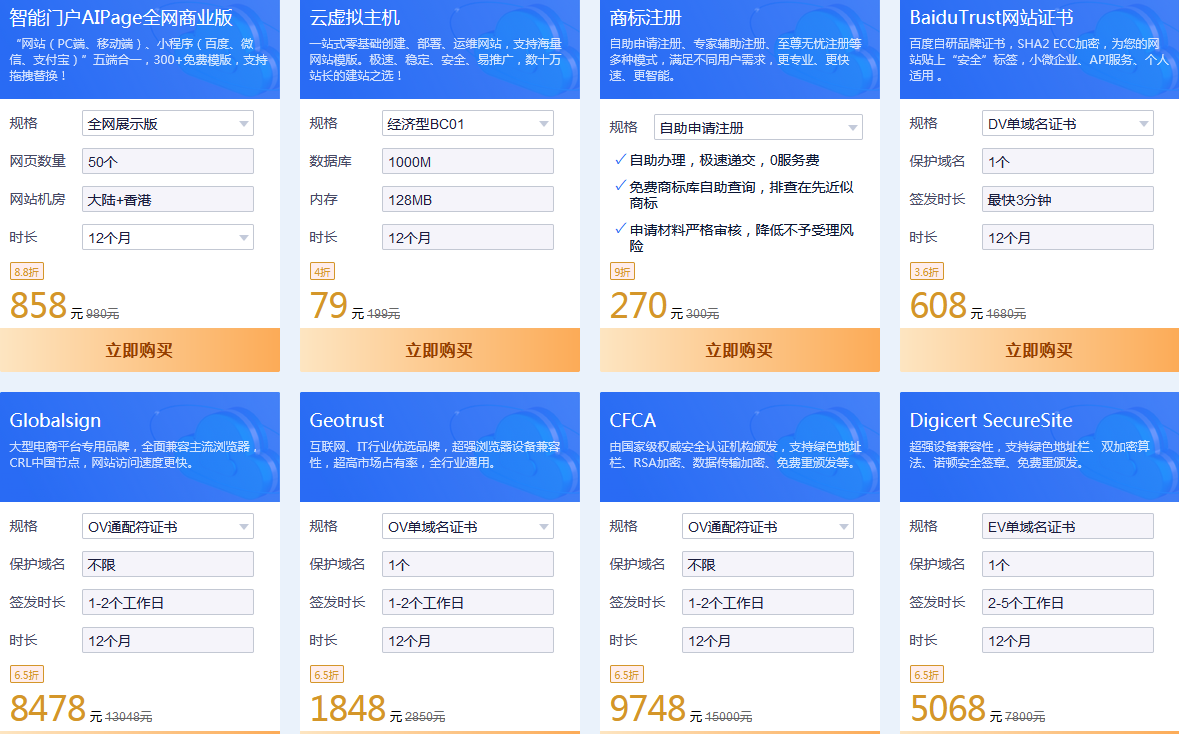Click checkmark beside 免费商标库自助查询
The image size is (1179, 734).
(620, 186)
